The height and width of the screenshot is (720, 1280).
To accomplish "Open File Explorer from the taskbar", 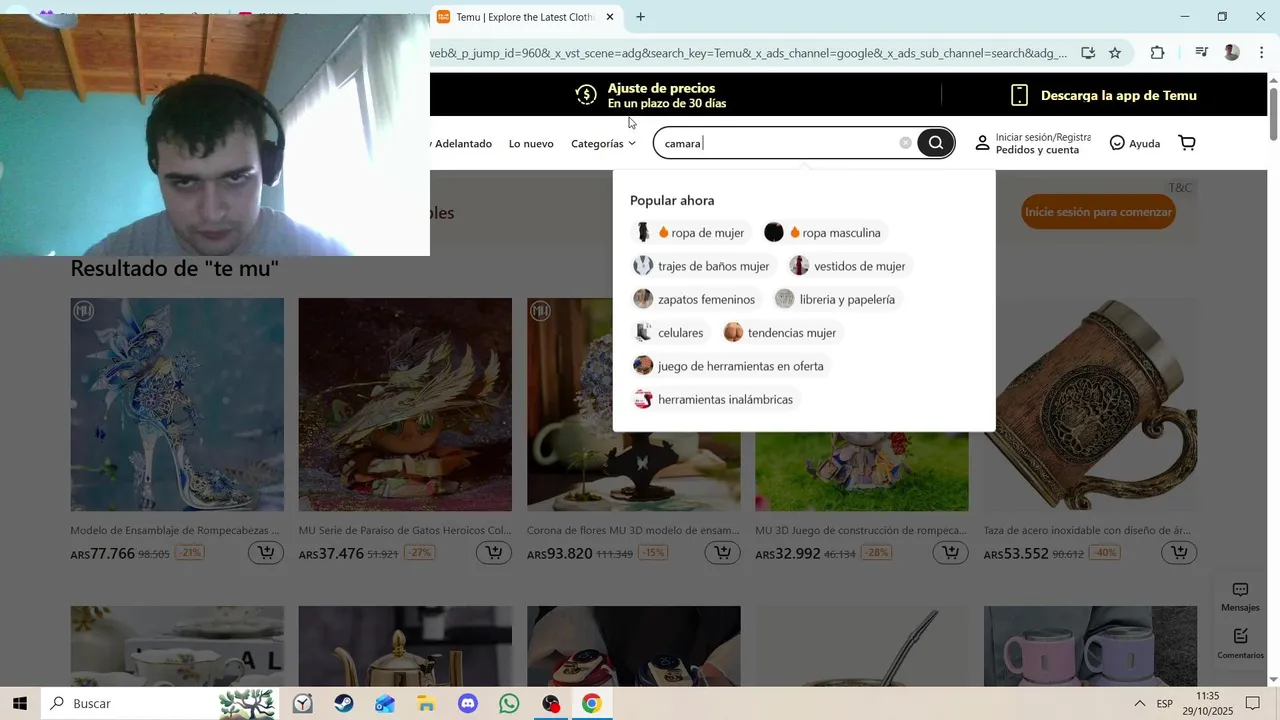I will point(427,703).
